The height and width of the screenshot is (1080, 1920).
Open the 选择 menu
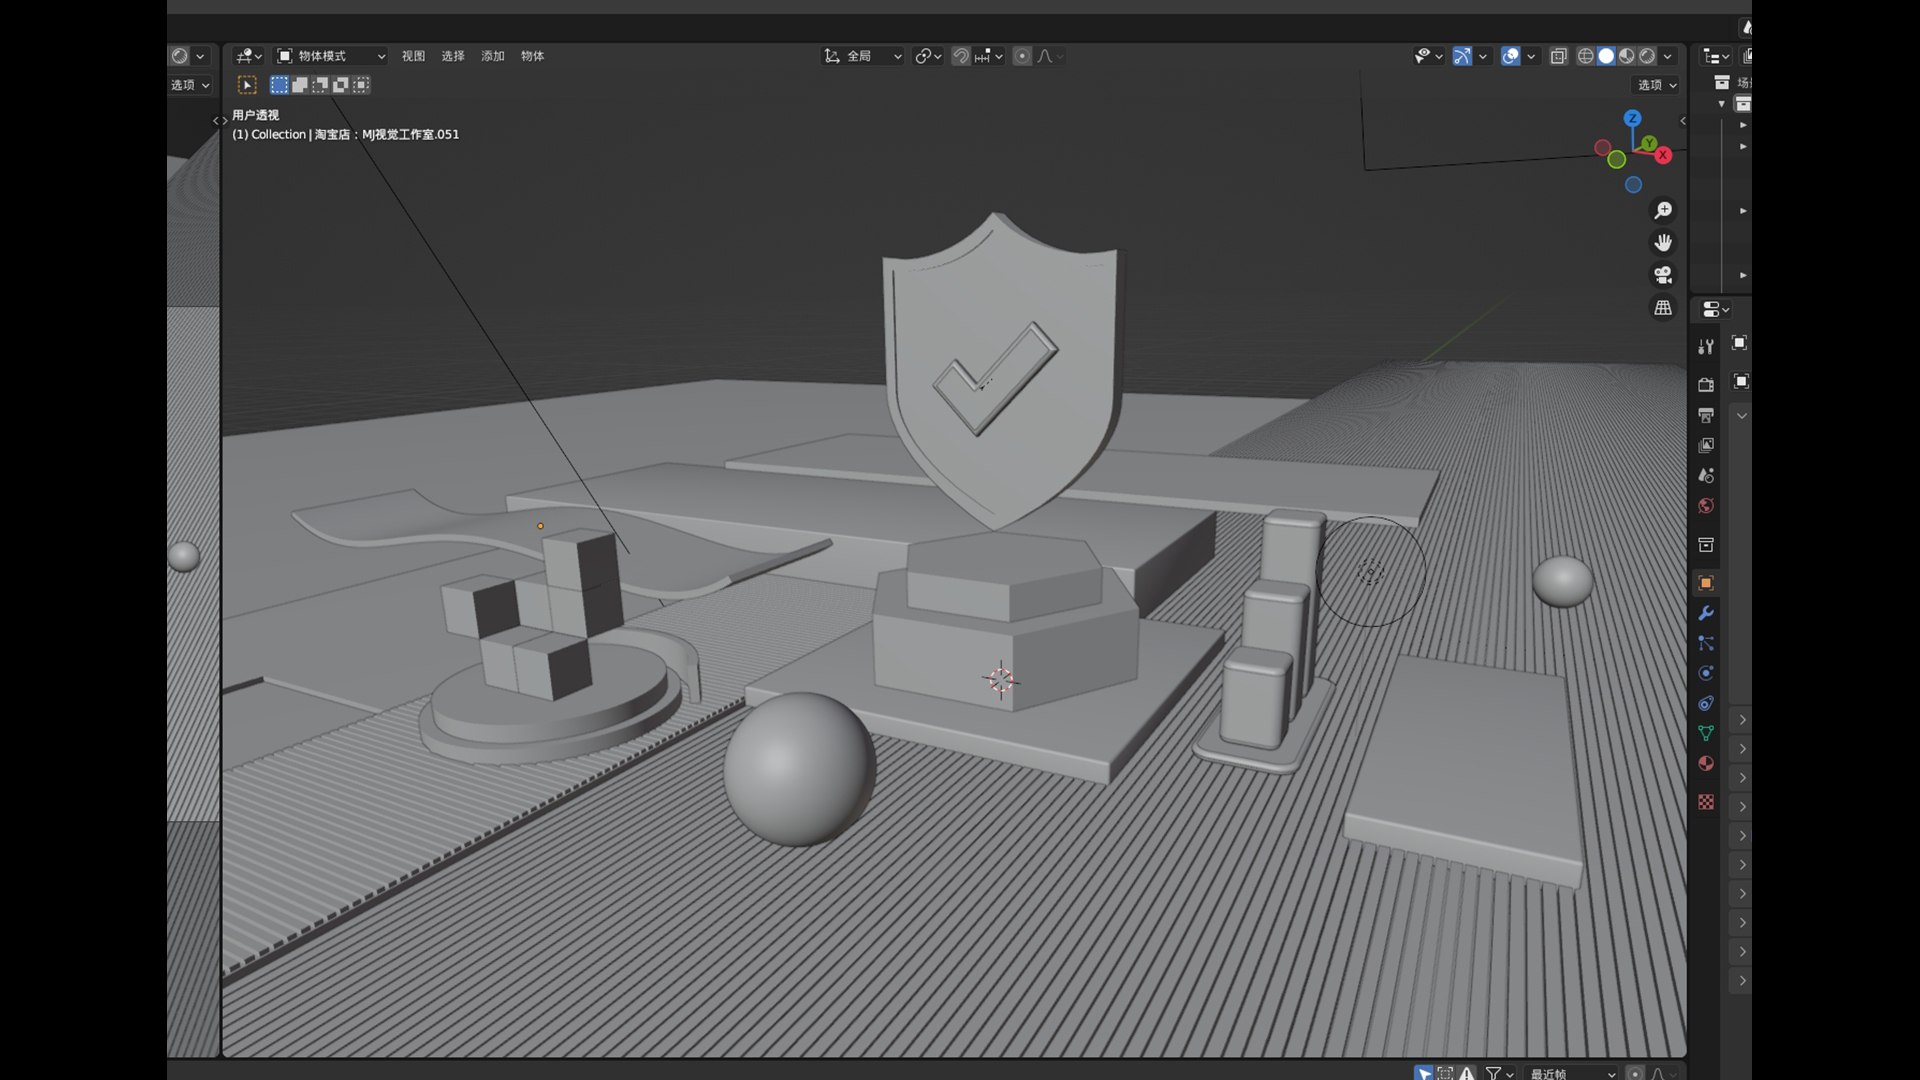tap(453, 56)
